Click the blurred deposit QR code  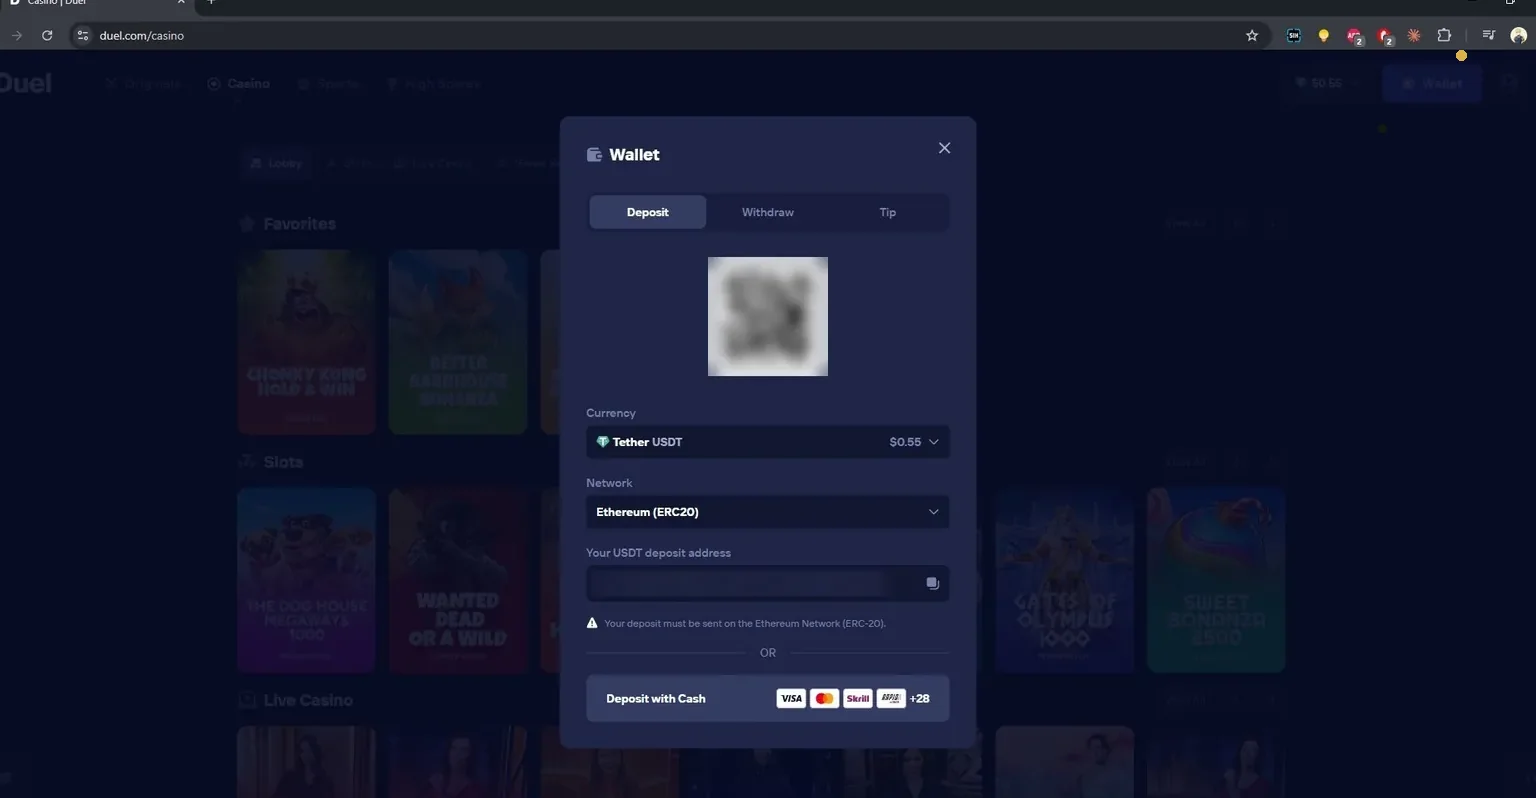[x=768, y=316]
